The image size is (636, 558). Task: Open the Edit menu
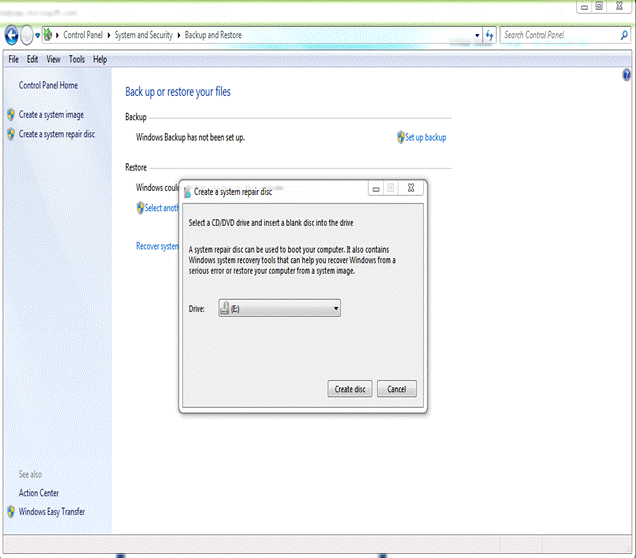[x=32, y=60]
